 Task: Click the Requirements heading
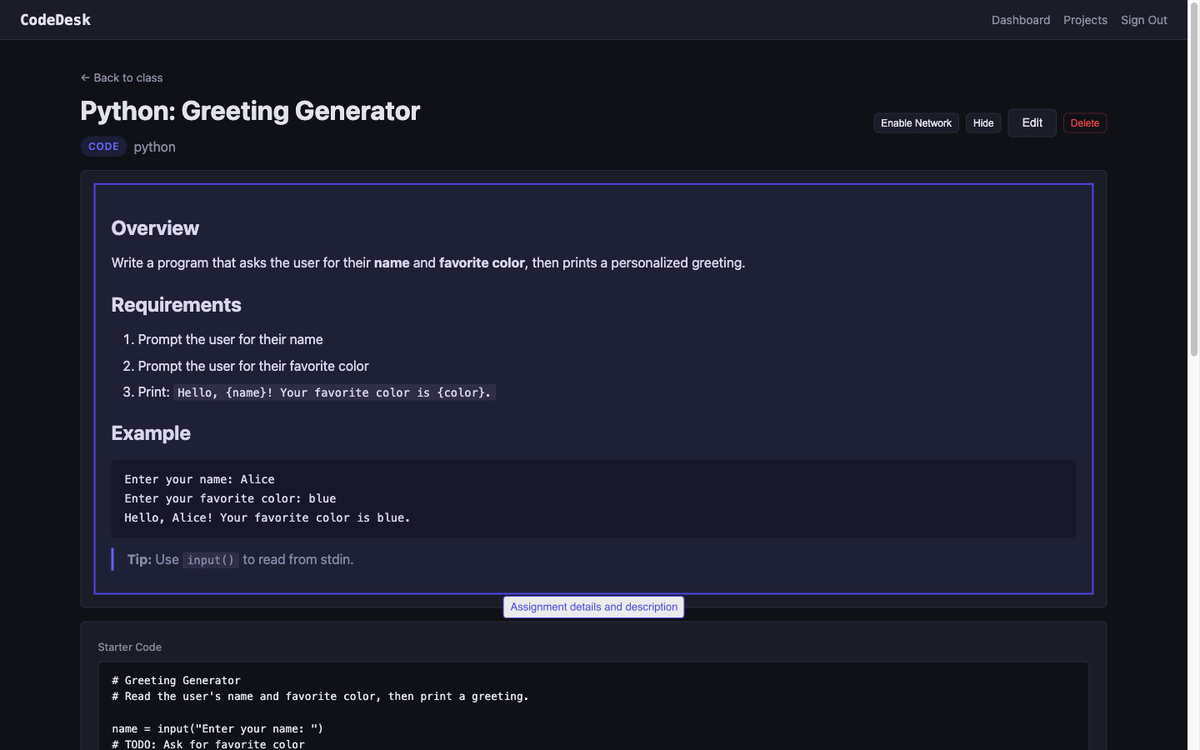pos(176,305)
